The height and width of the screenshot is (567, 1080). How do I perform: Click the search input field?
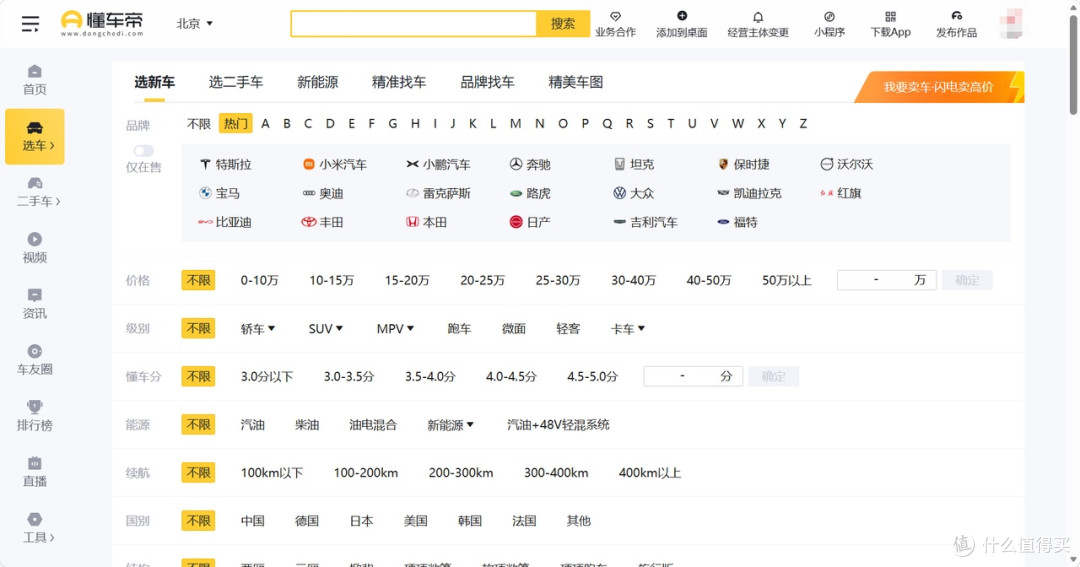click(x=413, y=23)
